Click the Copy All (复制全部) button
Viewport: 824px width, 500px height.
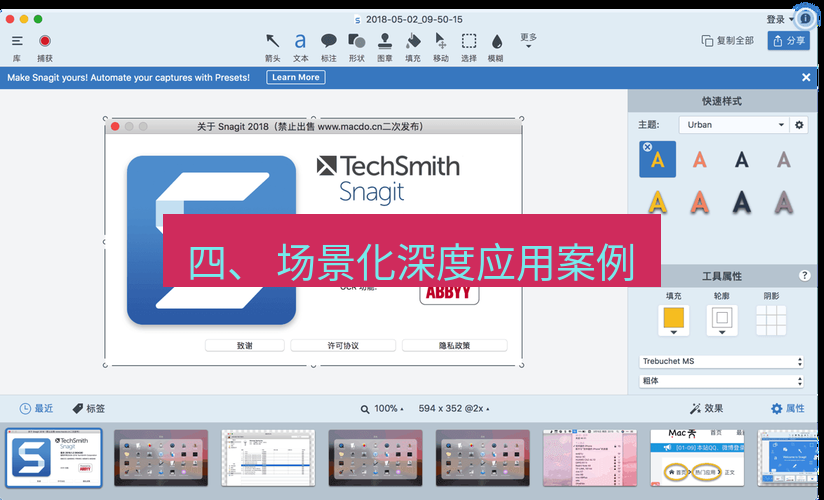click(x=728, y=40)
